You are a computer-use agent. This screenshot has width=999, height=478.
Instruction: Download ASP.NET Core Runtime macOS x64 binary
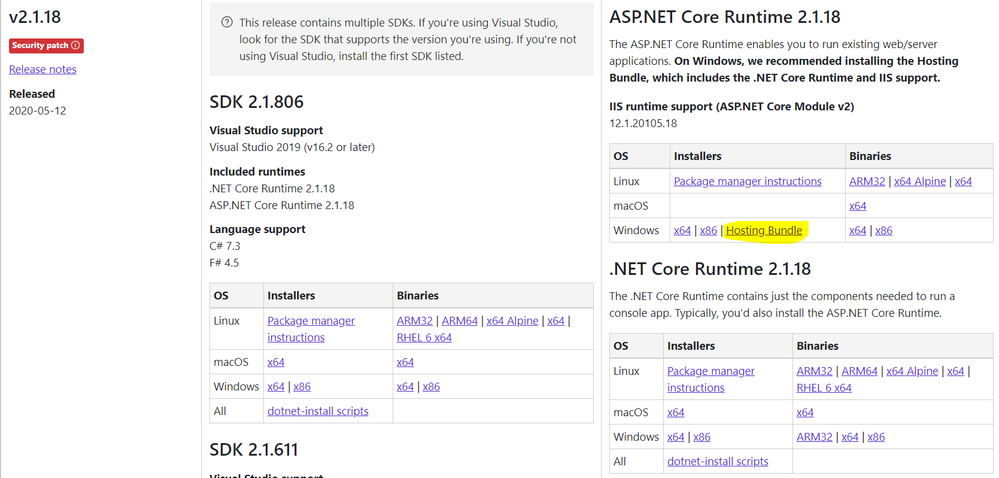tap(857, 205)
